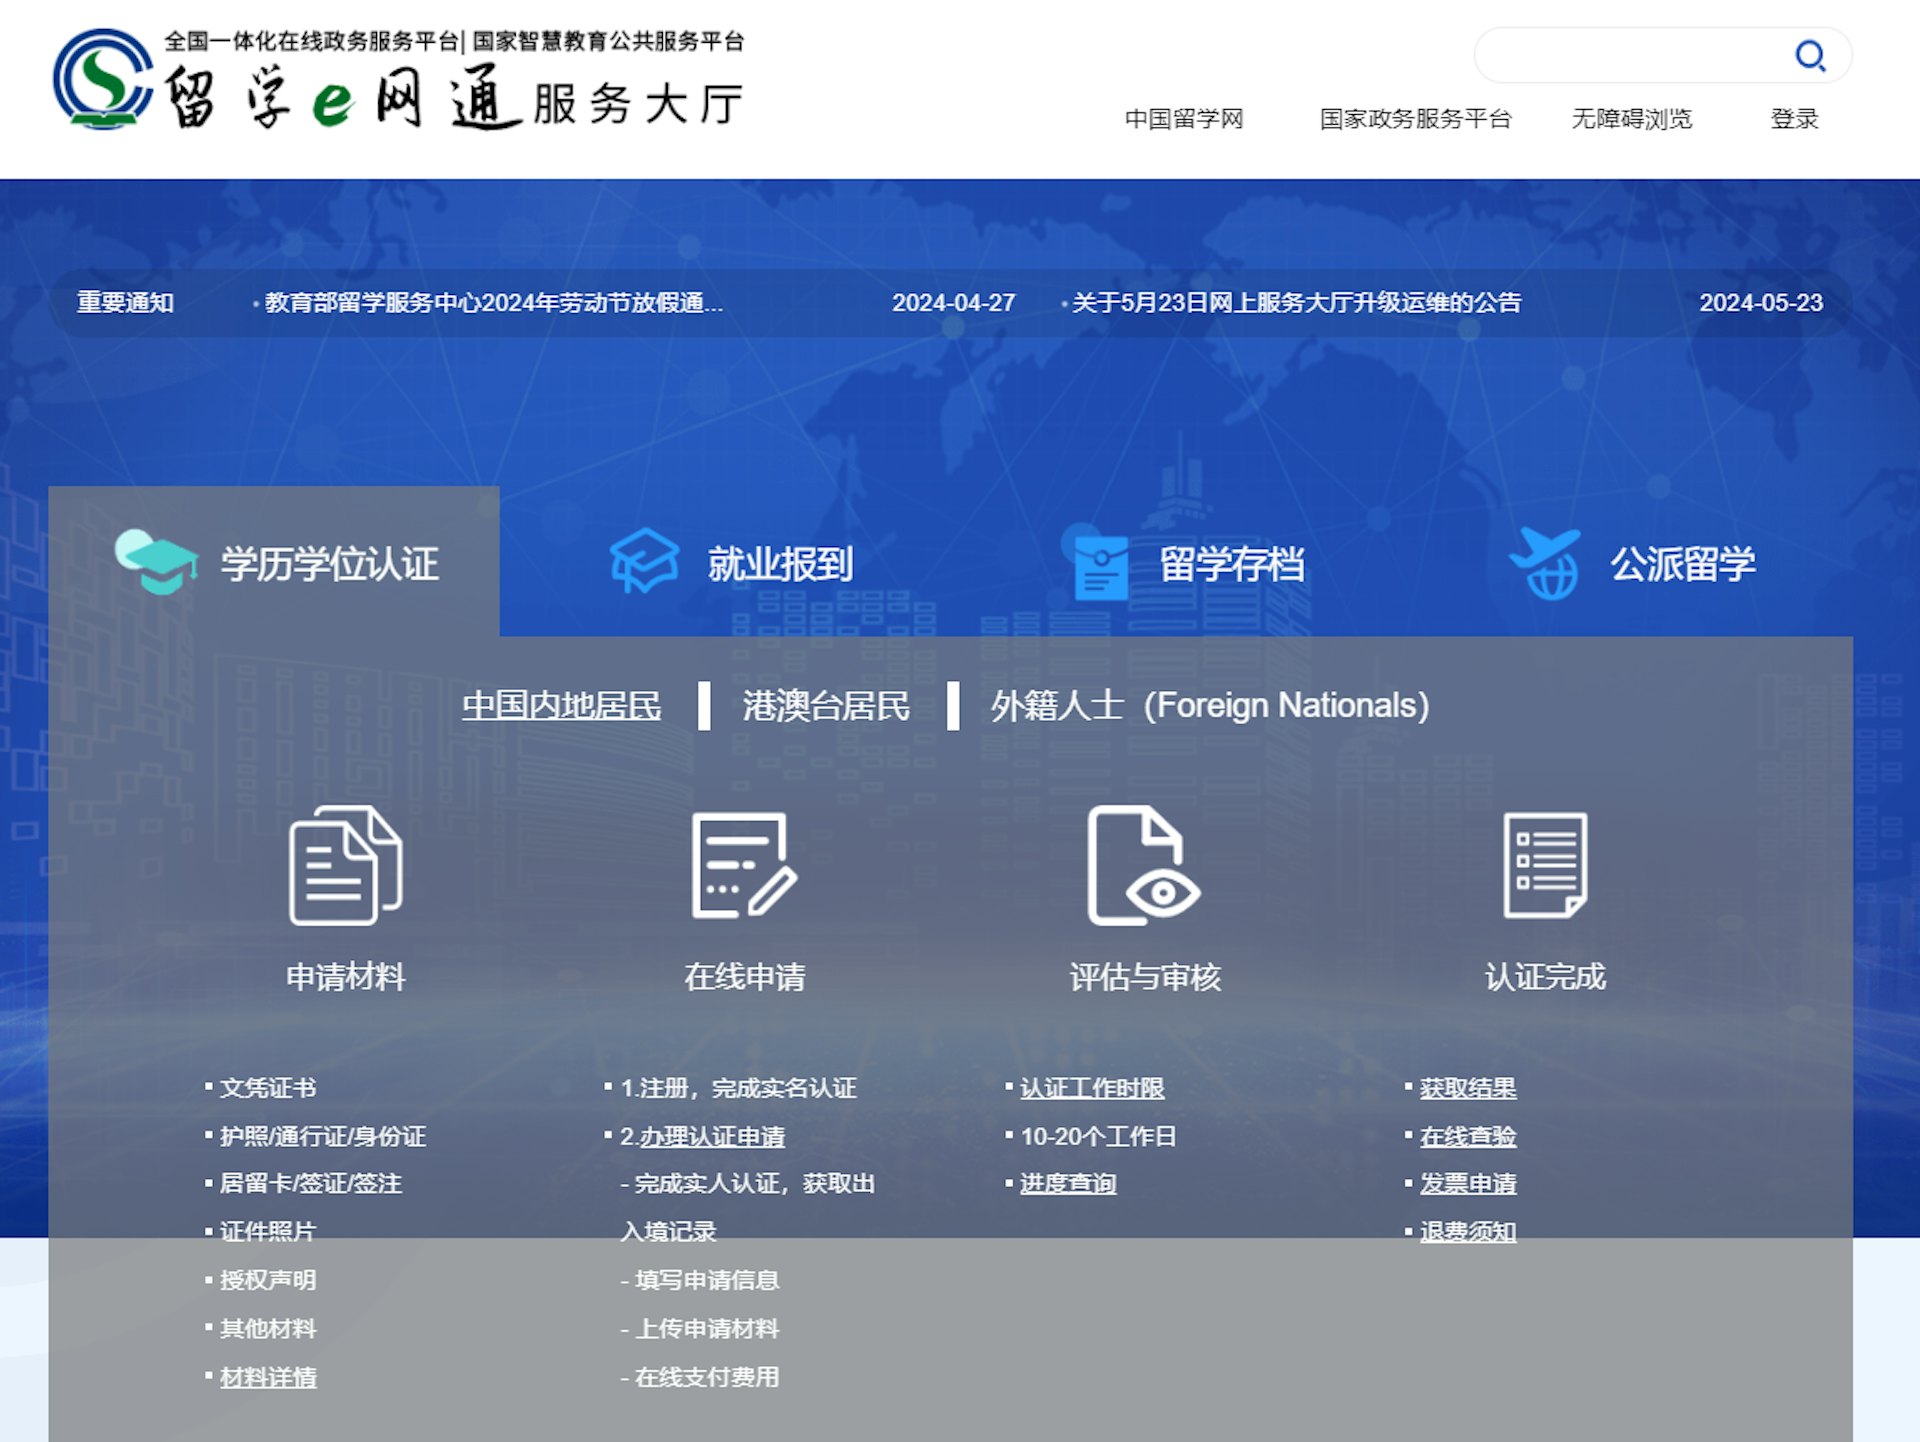Select 外籍人士 (Foreign Nationals) option
The image size is (1920, 1442).
click(x=1210, y=706)
